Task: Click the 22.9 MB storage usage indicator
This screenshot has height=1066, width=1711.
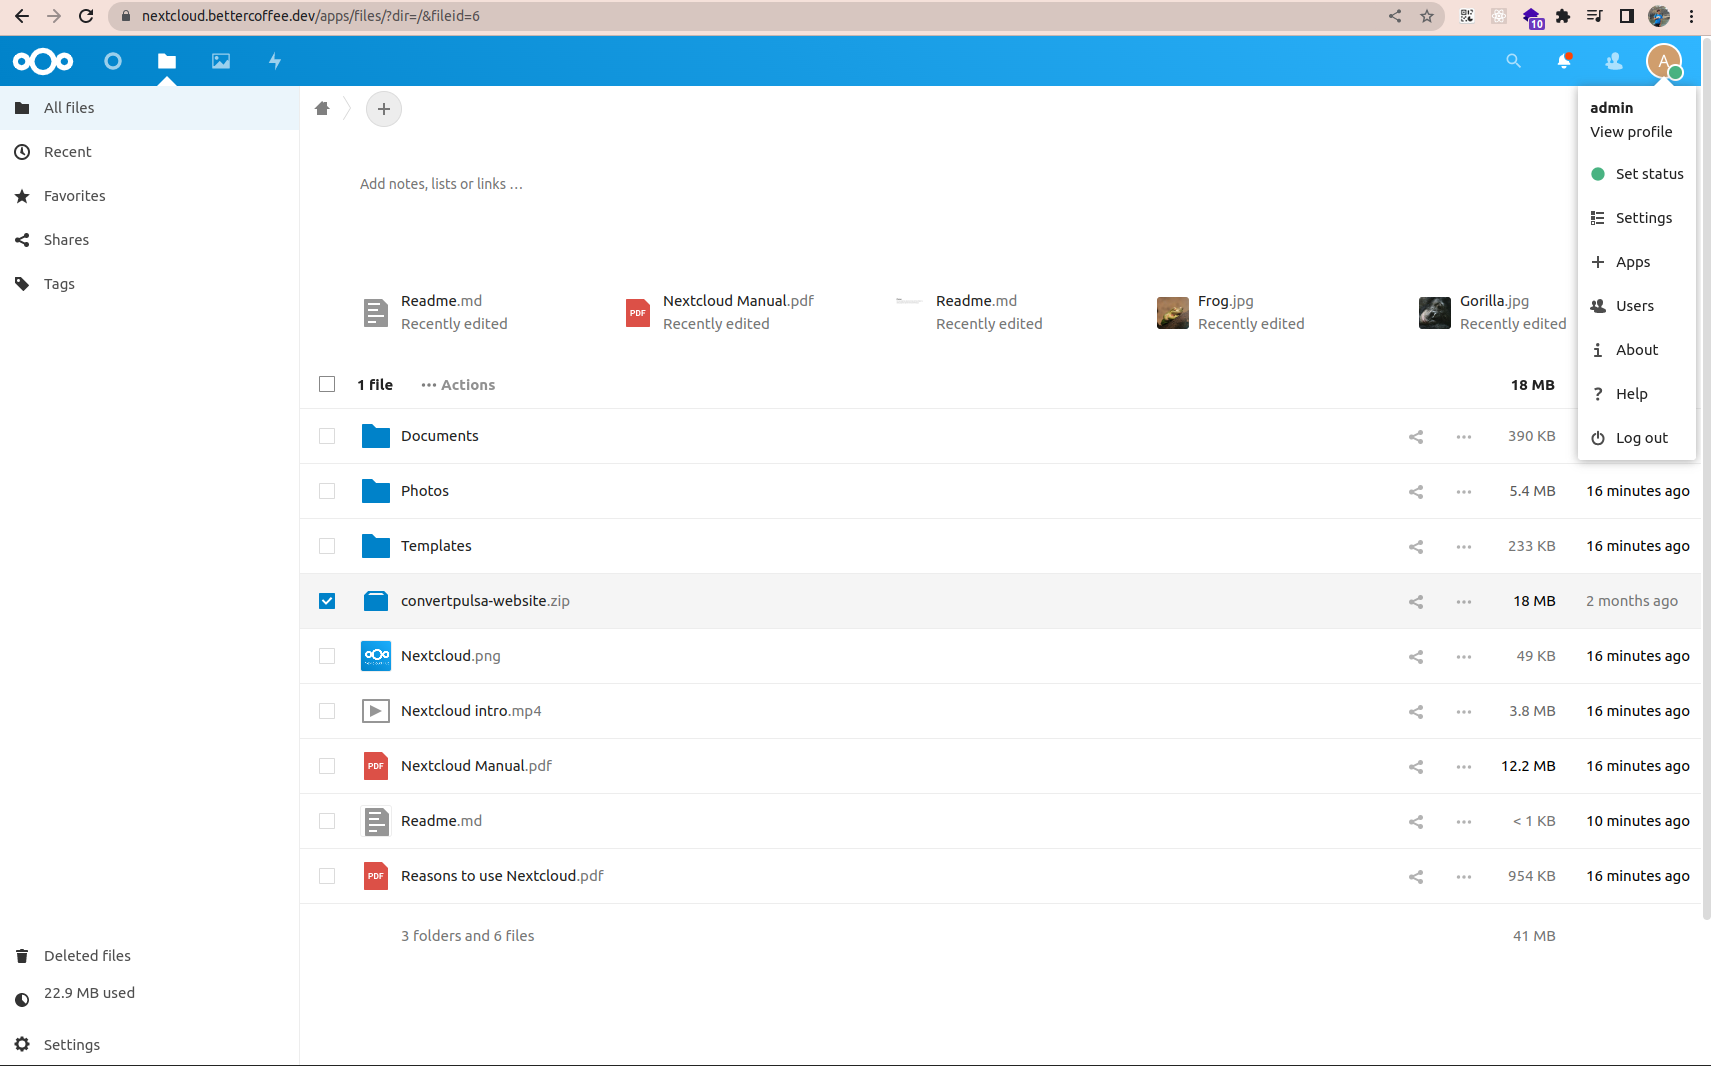Action: click(x=88, y=993)
